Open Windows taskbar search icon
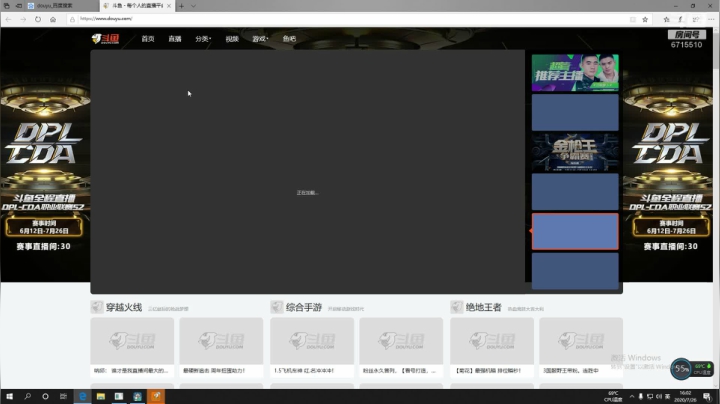Image resolution: width=720 pixels, height=404 pixels. (28, 396)
